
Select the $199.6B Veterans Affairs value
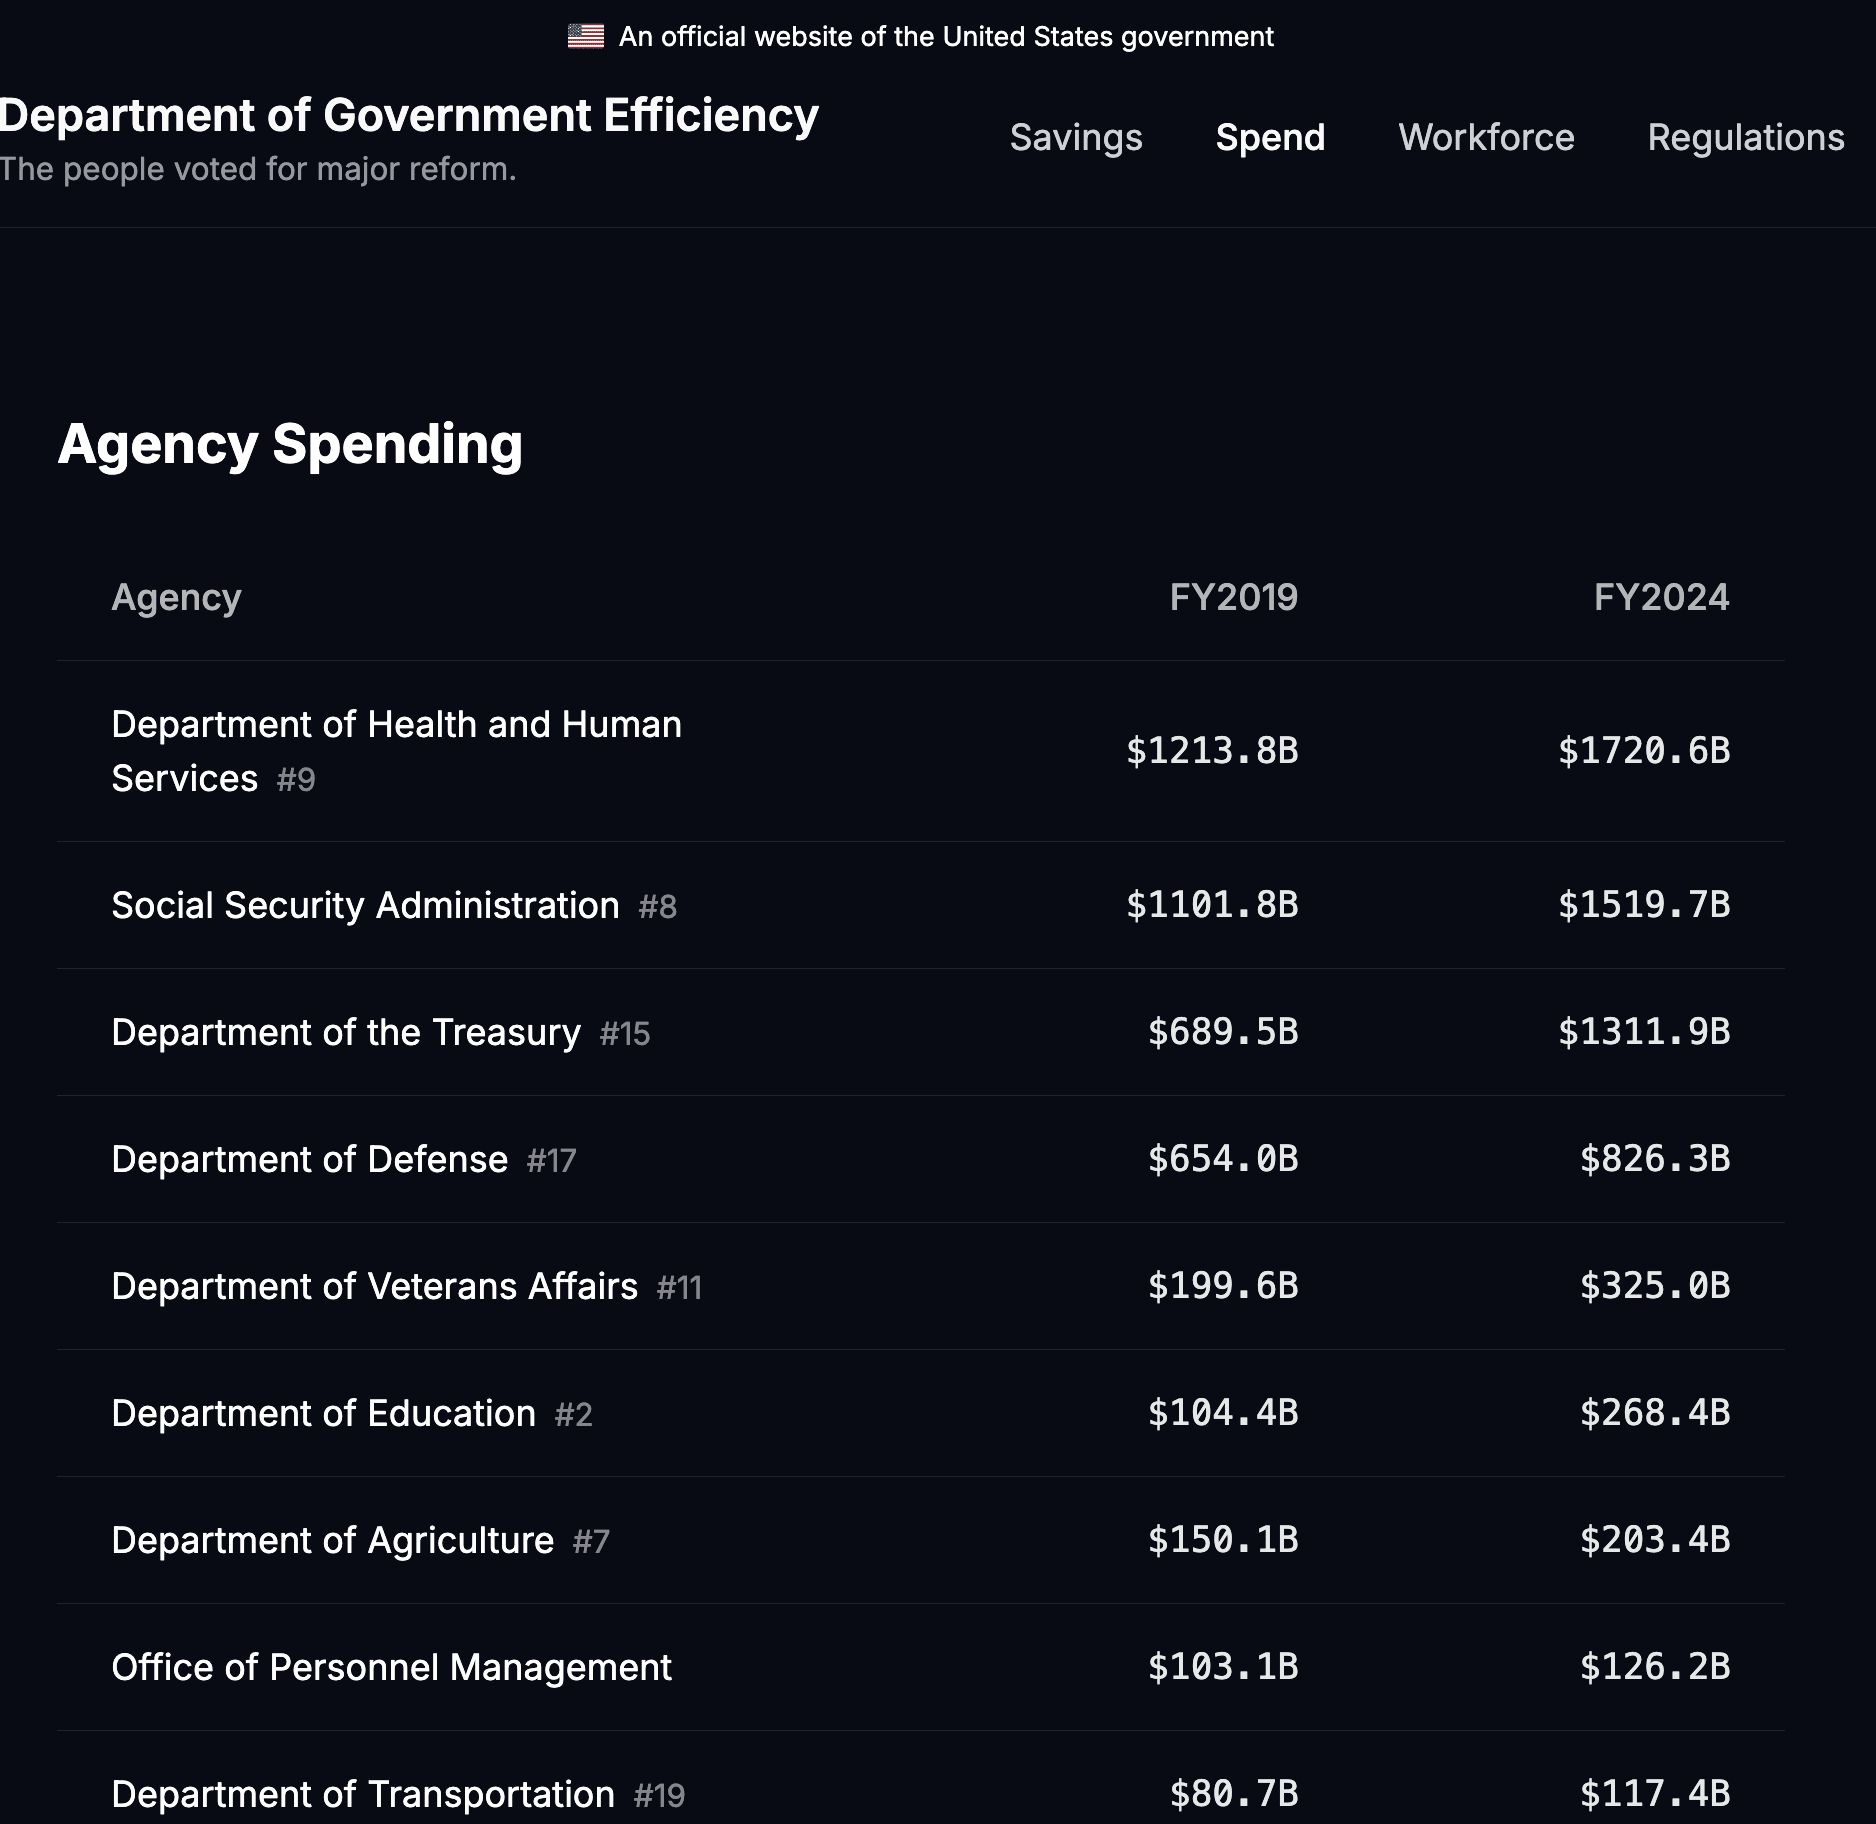1223,1286
